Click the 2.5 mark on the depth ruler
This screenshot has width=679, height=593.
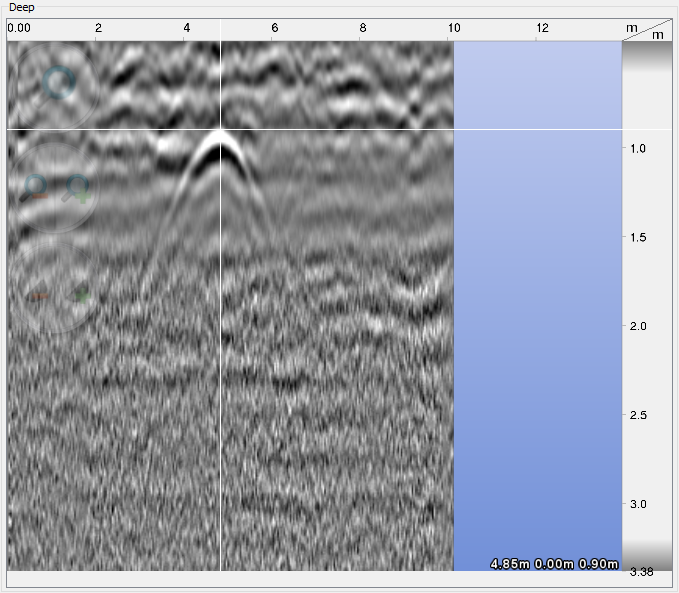coord(638,415)
